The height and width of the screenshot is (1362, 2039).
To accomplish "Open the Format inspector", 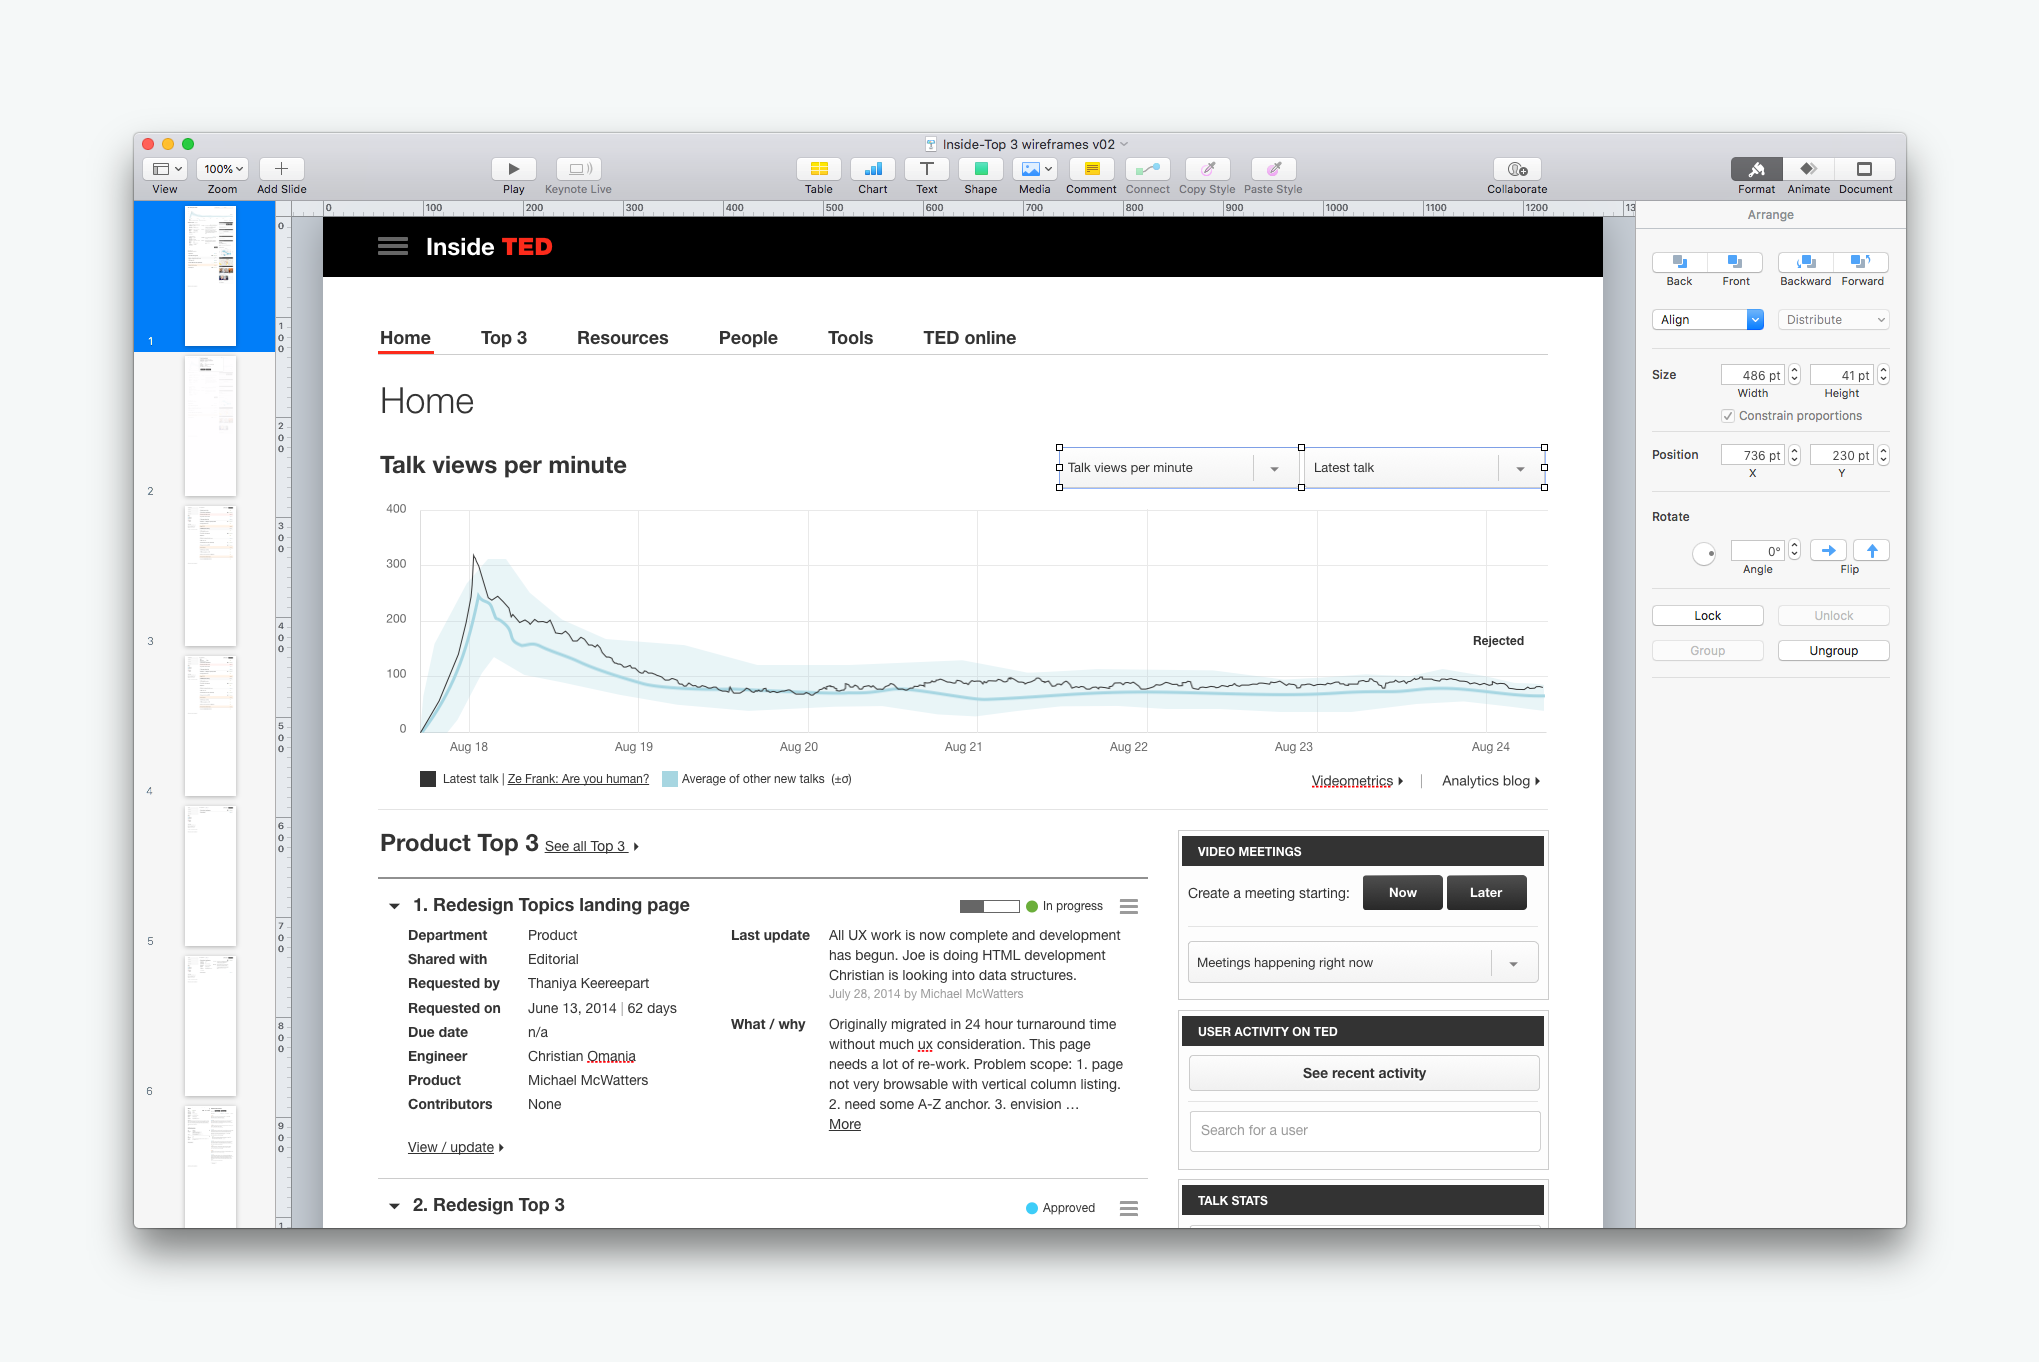I will point(1757,169).
